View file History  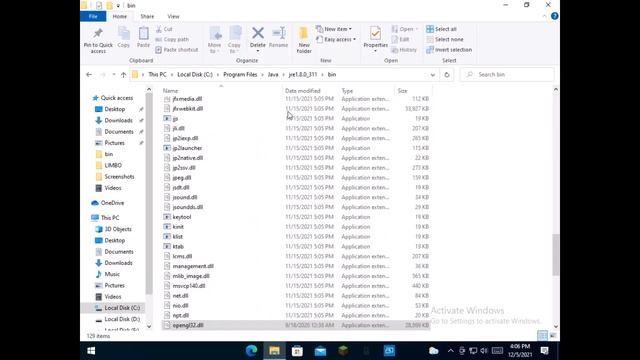(404, 50)
